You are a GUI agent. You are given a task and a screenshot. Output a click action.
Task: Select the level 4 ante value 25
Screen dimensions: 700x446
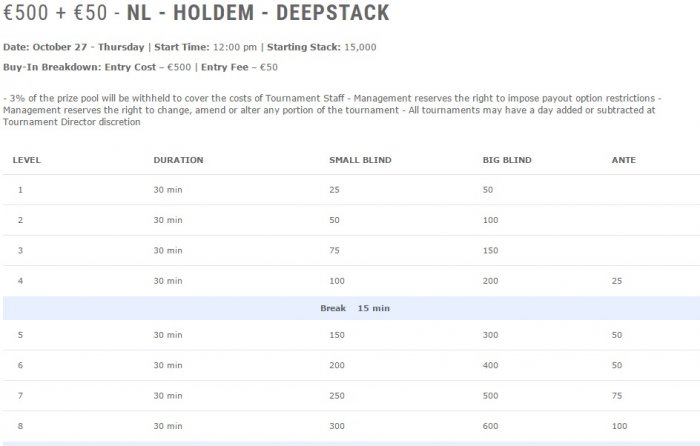click(617, 281)
